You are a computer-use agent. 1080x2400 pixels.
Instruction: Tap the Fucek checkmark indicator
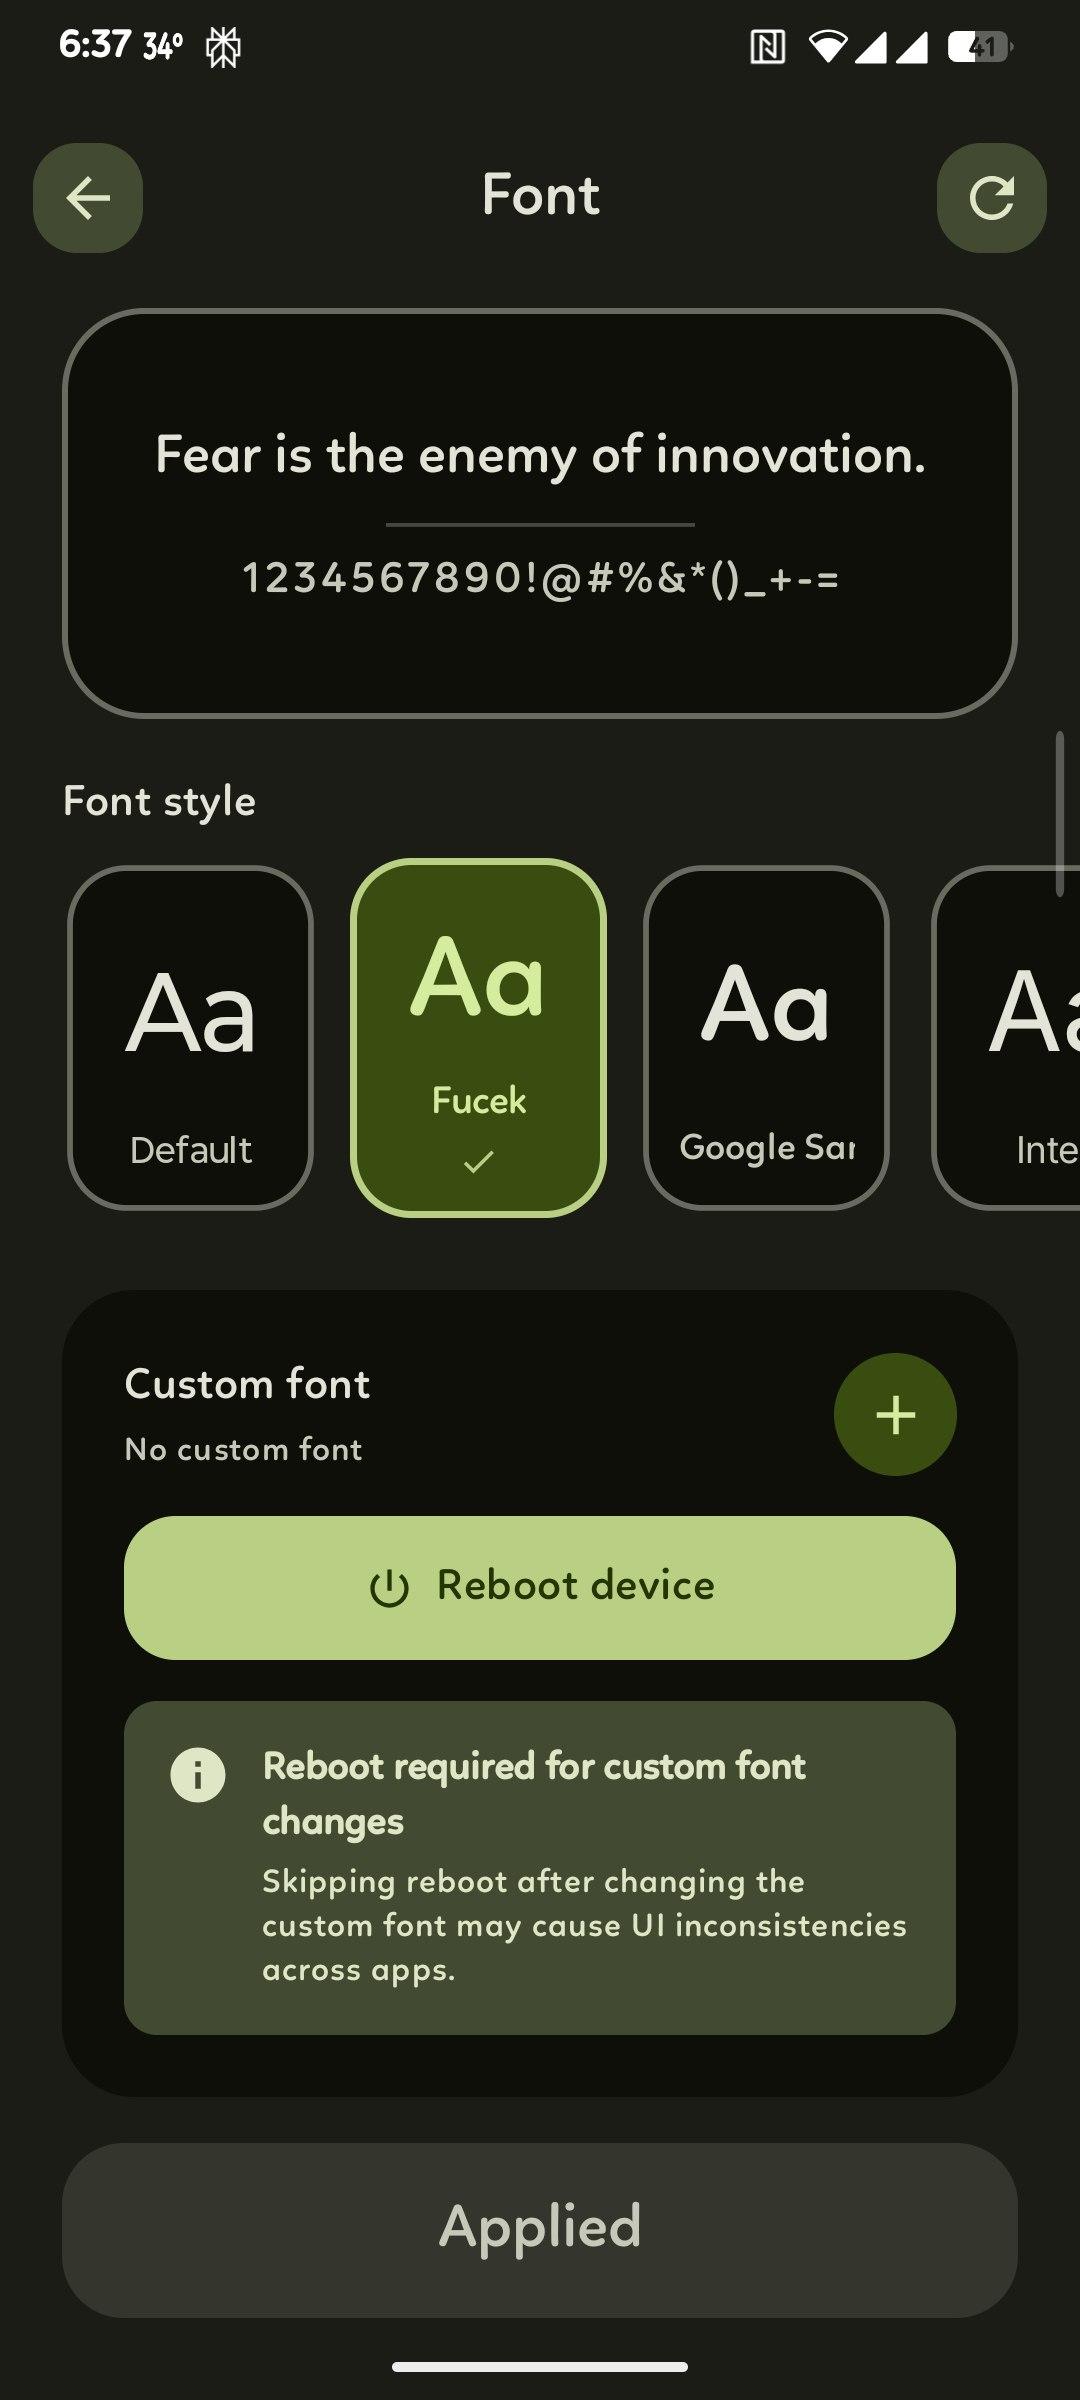tap(479, 1162)
